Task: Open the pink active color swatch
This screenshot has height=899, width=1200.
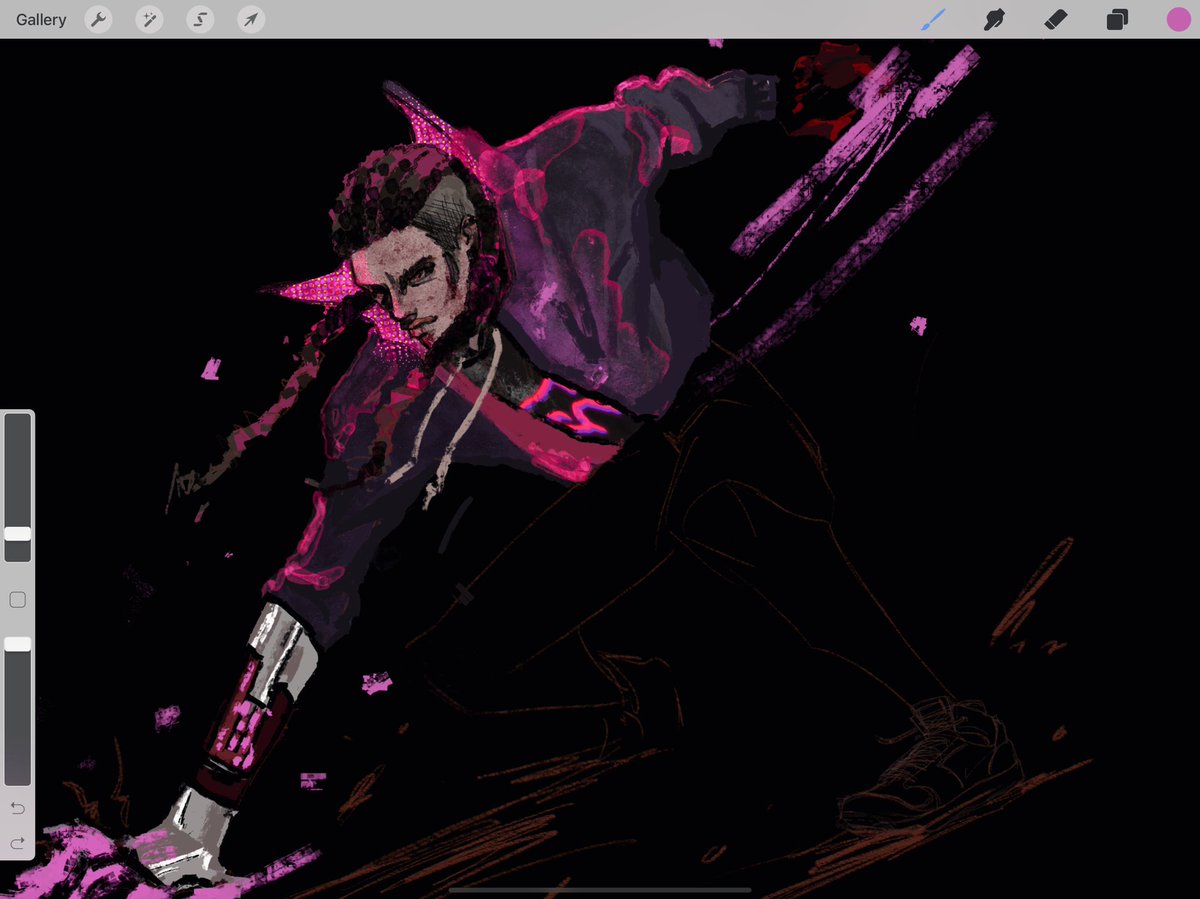Action: tap(1179, 19)
